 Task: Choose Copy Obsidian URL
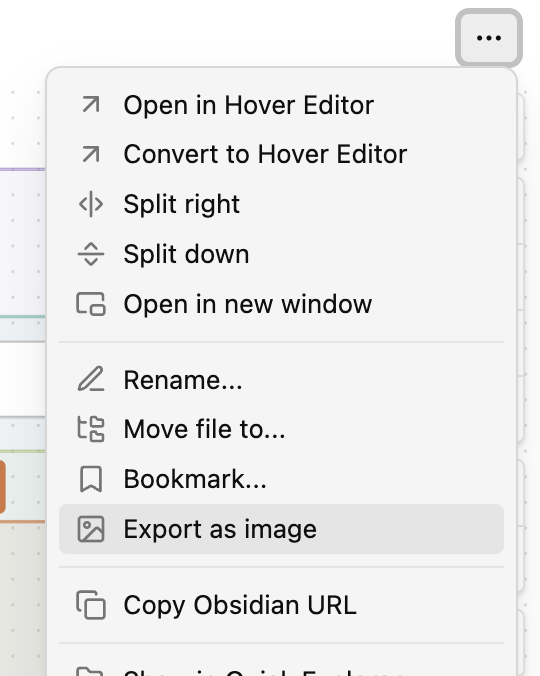click(x=281, y=605)
